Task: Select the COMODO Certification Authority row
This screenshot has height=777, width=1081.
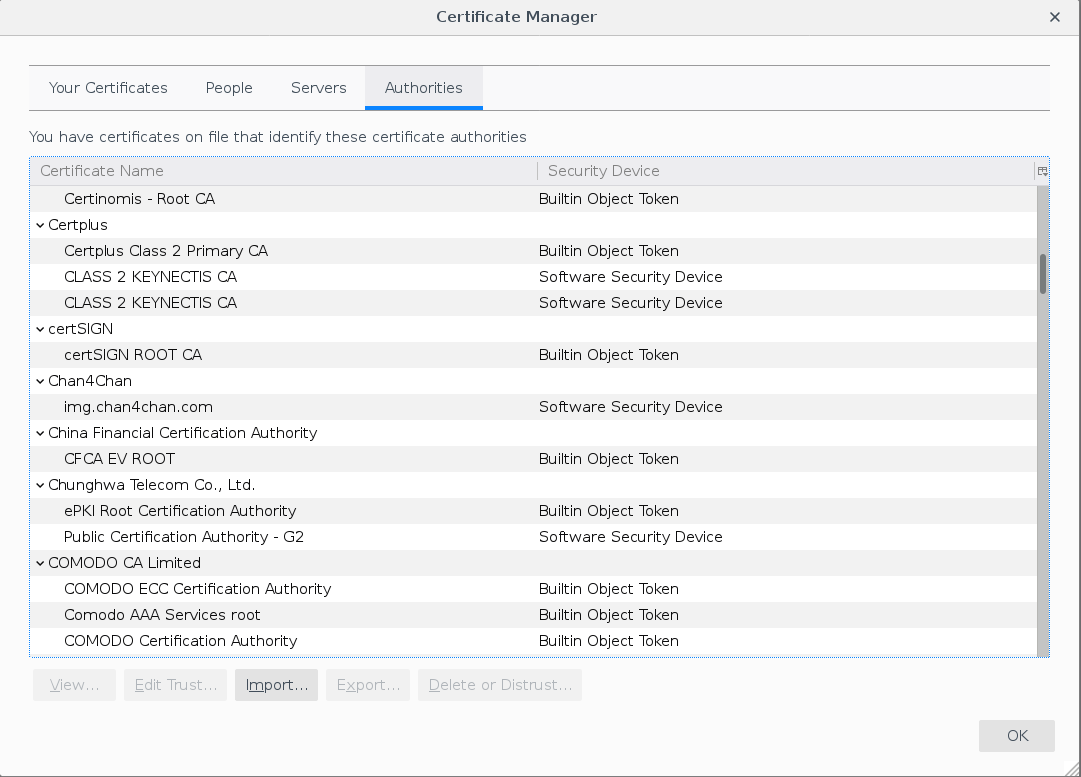Action: click(x=533, y=641)
